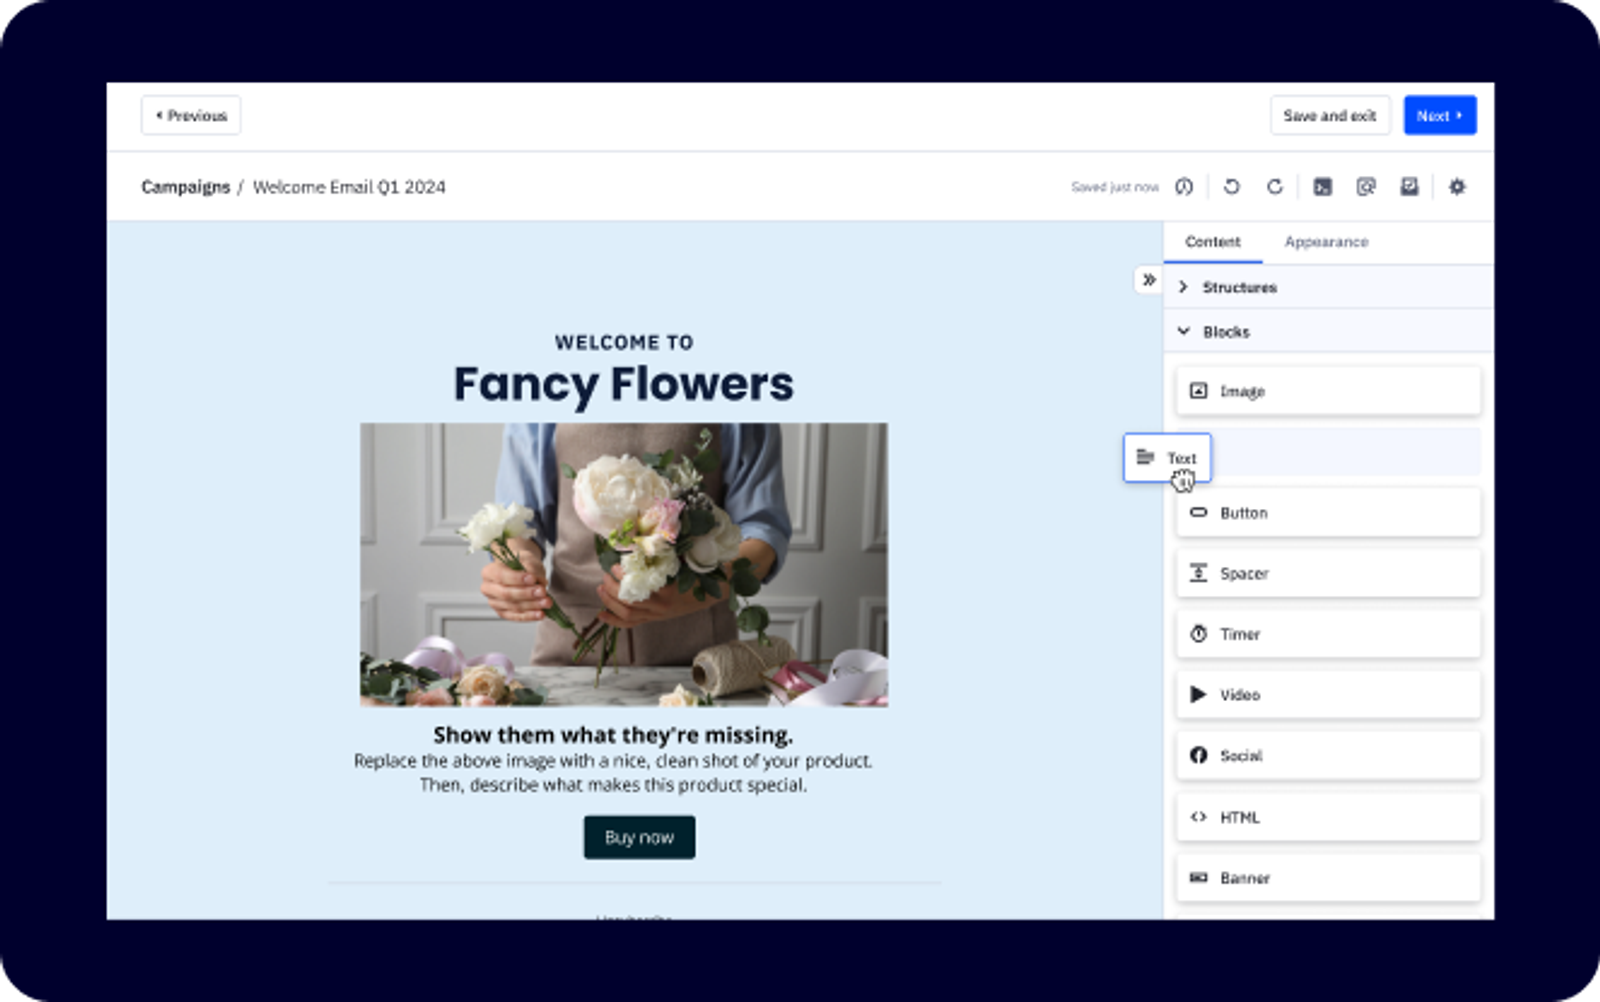
Task: Choose the Timer block
Action: pos(1328,634)
